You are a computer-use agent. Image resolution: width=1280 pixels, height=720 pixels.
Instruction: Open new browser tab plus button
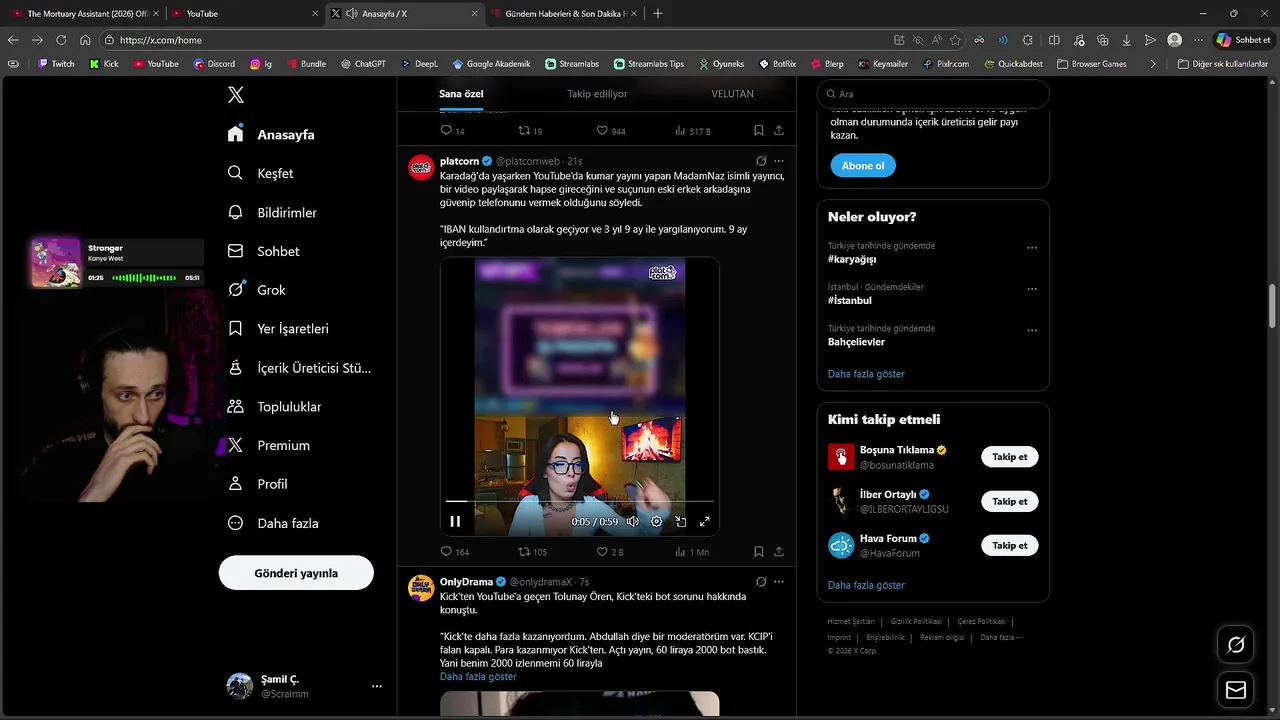pyautogui.click(x=657, y=13)
